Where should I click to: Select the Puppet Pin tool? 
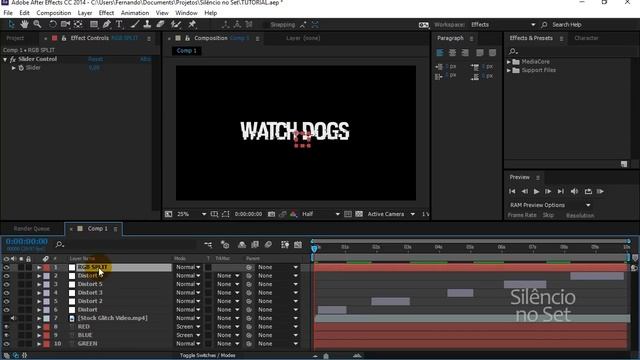point(192,24)
